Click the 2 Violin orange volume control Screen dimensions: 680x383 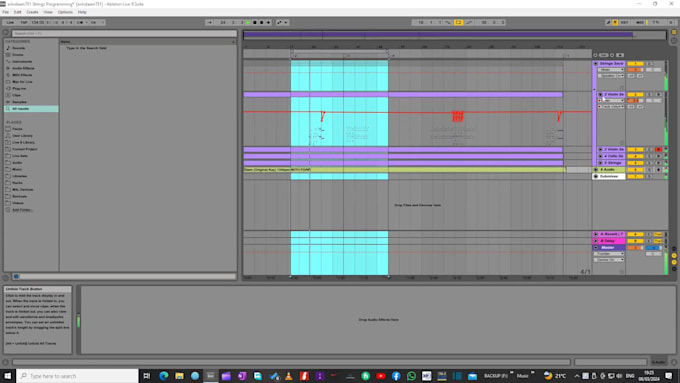[635, 101]
